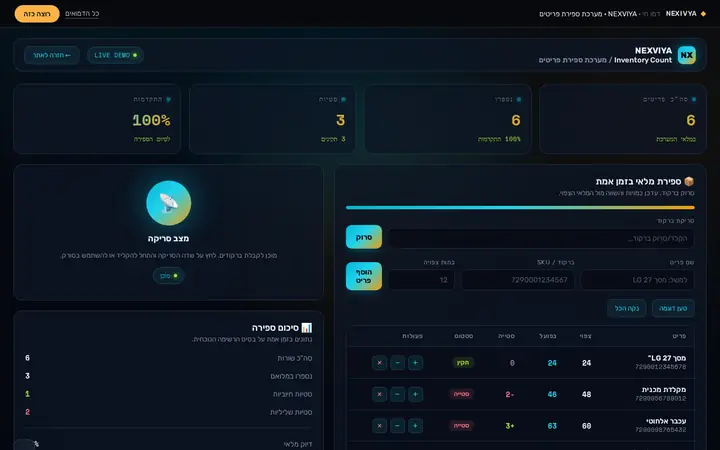The height and width of the screenshot is (450, 720).
Task: Click the LIVE DEMO badge
Action: pos(115,55)
